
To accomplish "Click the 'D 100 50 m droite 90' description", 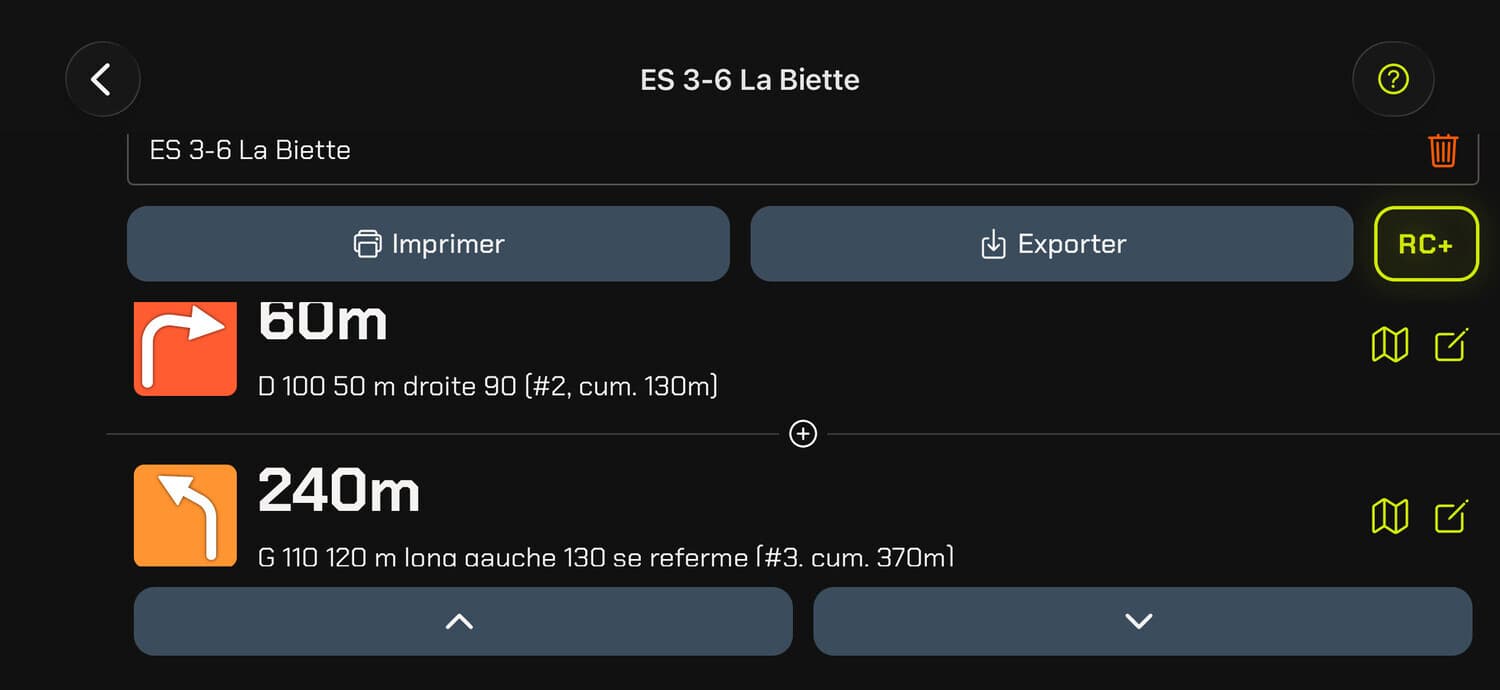I will pyautogui.click(x=487, y=386).
